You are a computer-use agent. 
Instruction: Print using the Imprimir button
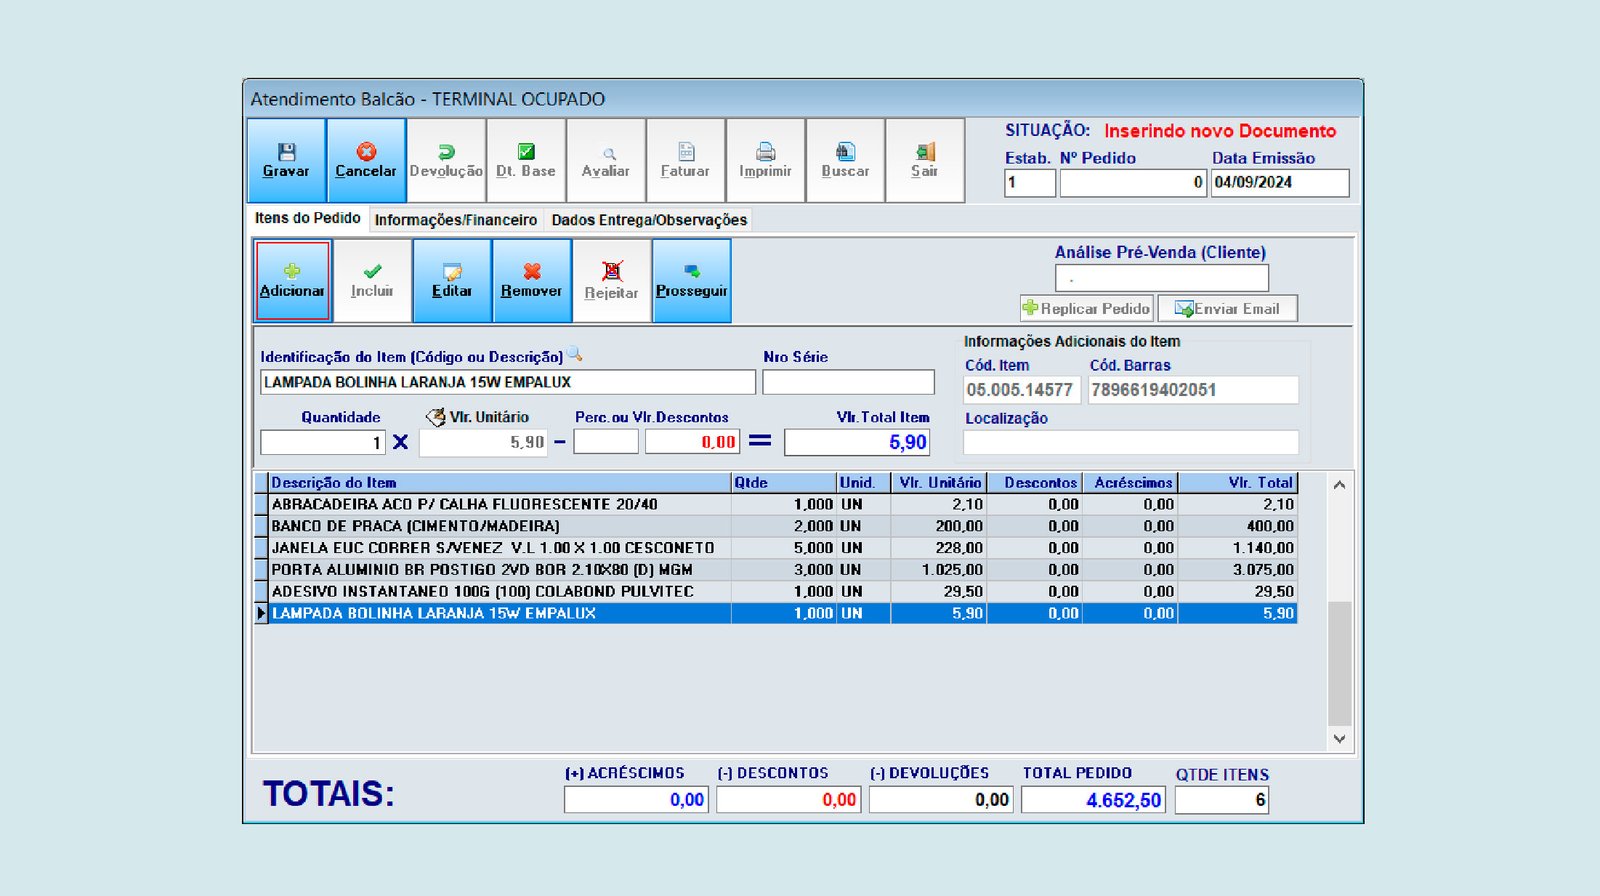[x=766, y=160]
